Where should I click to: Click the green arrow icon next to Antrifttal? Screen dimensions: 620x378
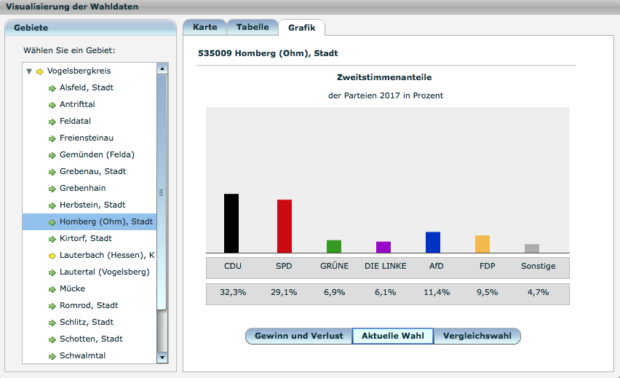tap(52, 105)
